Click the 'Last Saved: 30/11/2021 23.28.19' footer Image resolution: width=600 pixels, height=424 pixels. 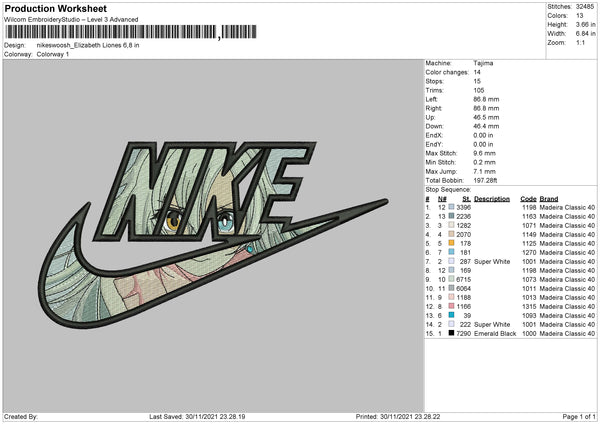[197, 416]
